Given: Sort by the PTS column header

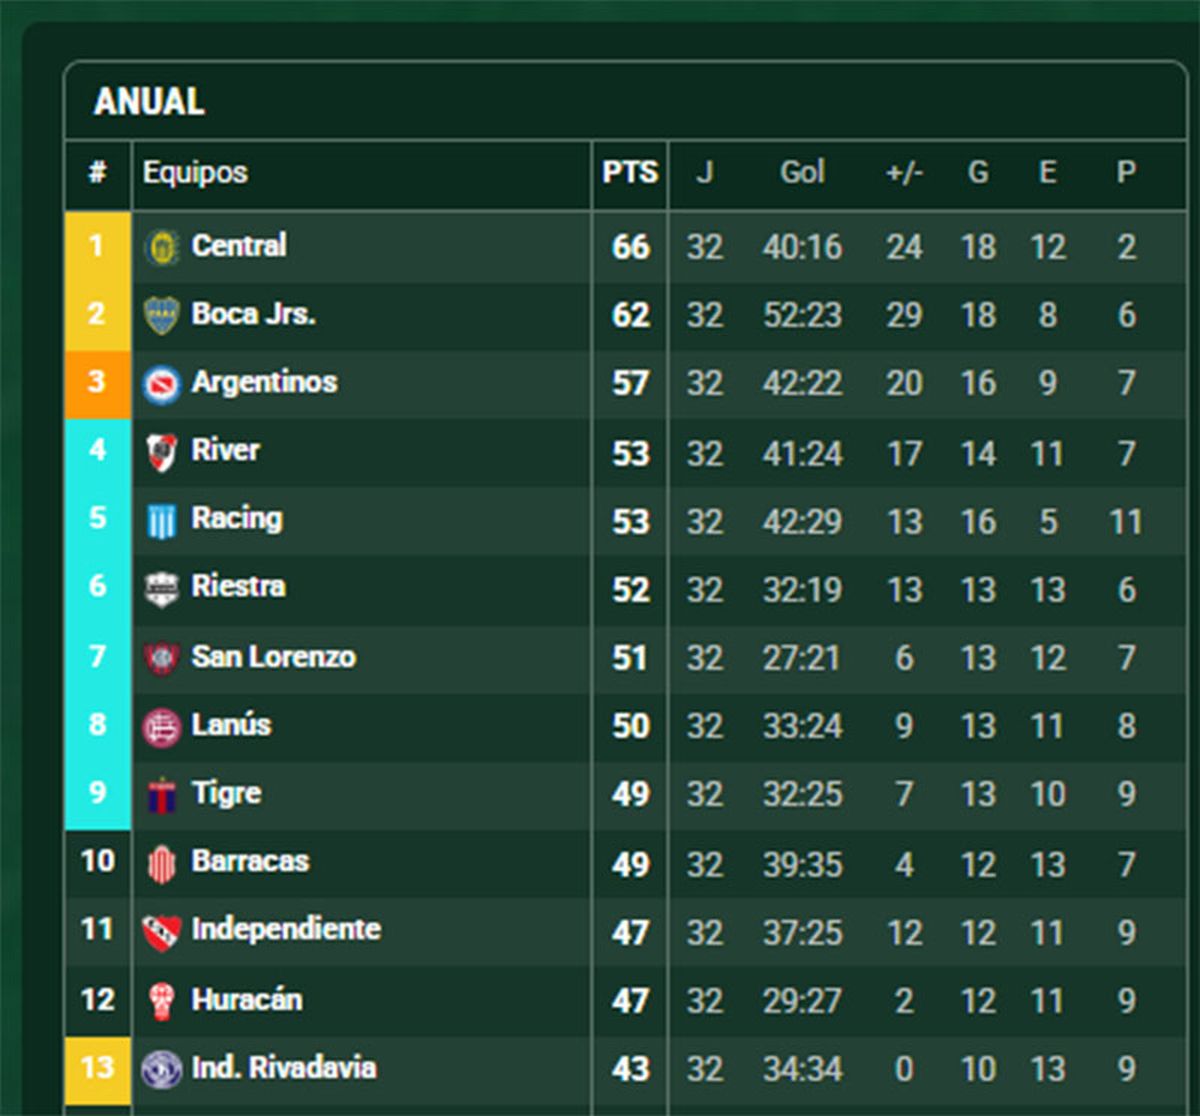Looking at the screenshot, I should point(630,173).
